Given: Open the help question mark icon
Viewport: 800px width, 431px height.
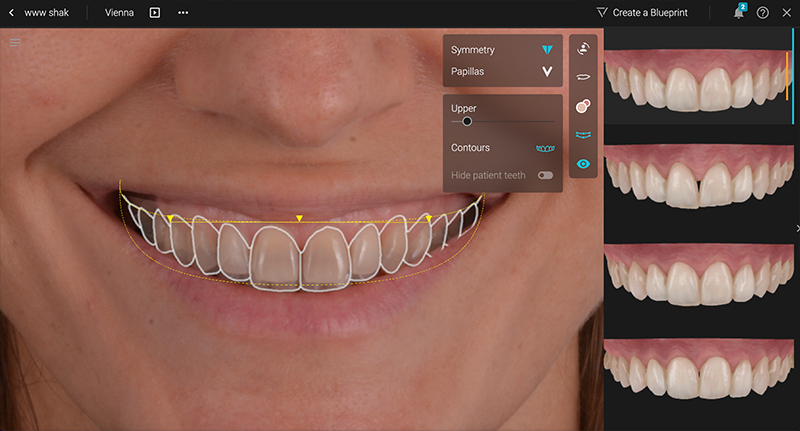Looking at the screenshot, I should pyautogui.click(x=763, y=13).
